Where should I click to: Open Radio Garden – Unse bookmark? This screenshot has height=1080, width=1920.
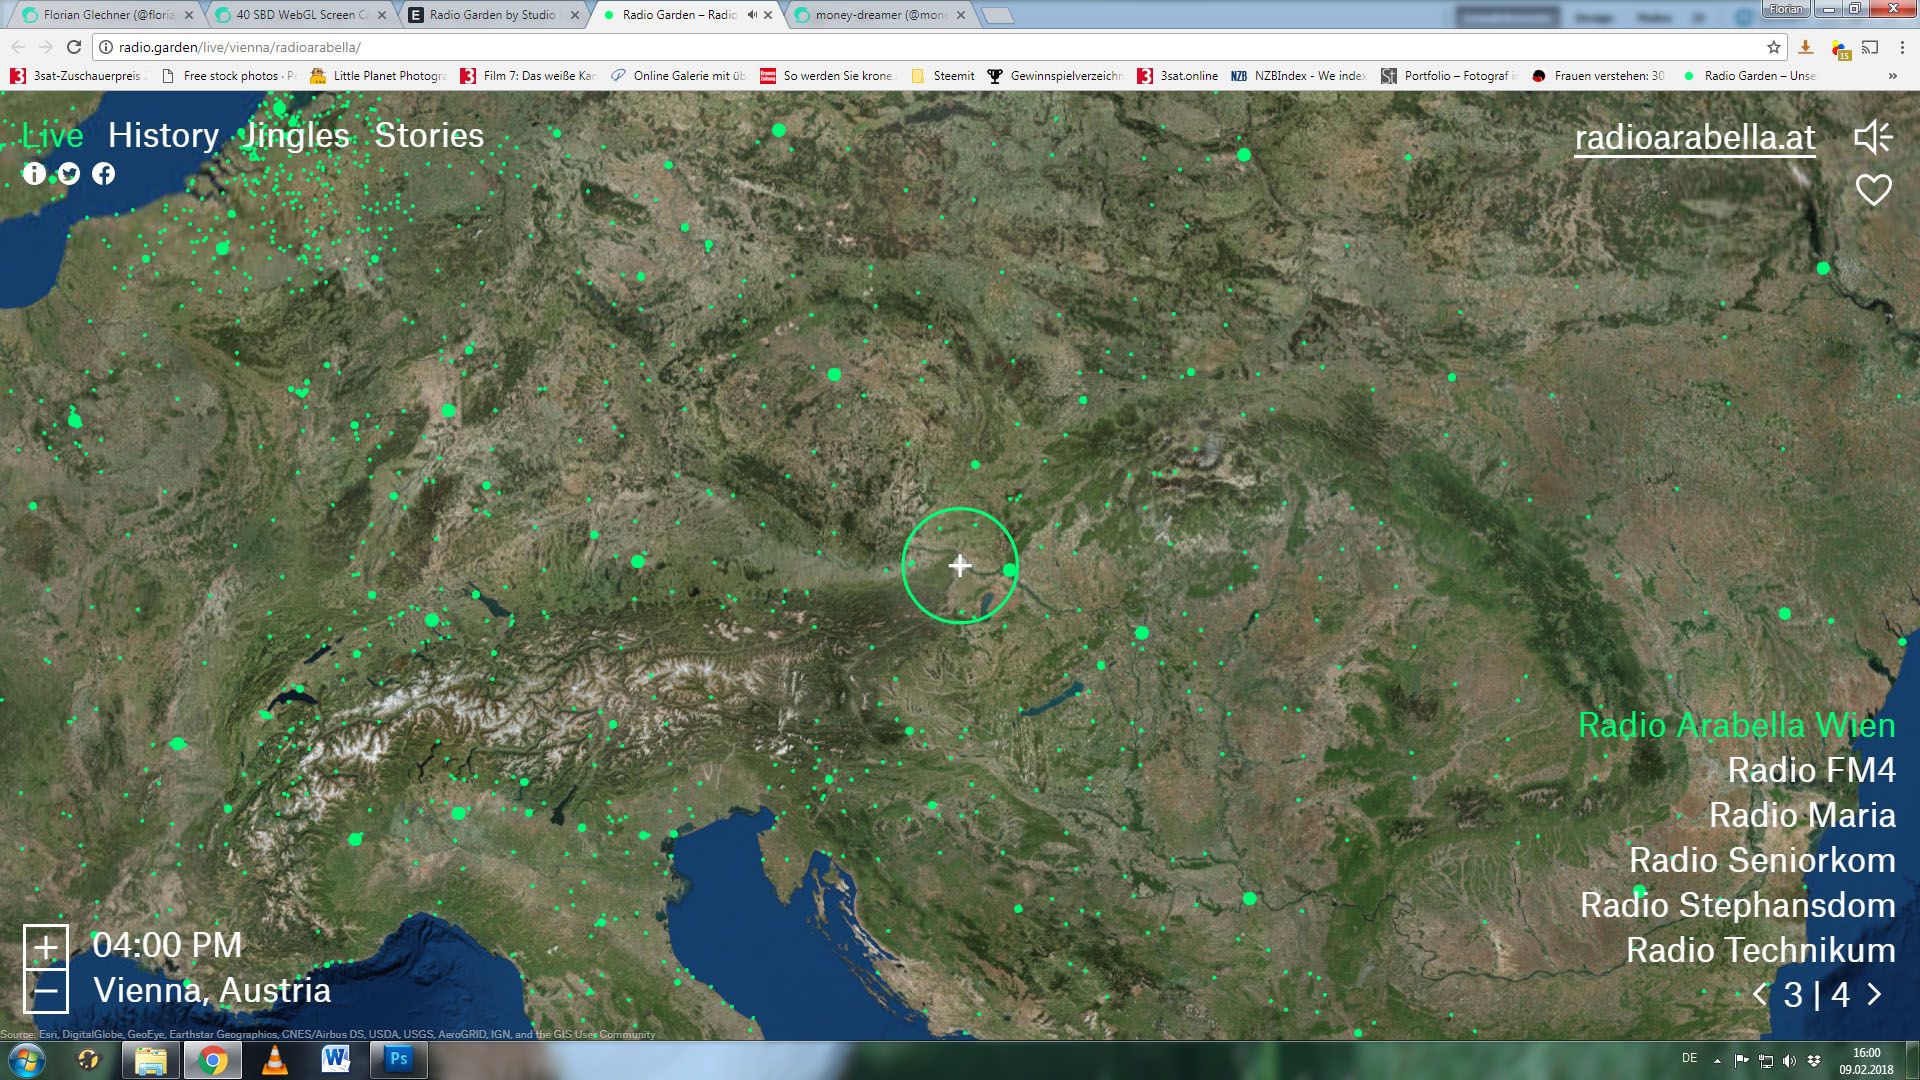coord(1750,76)
